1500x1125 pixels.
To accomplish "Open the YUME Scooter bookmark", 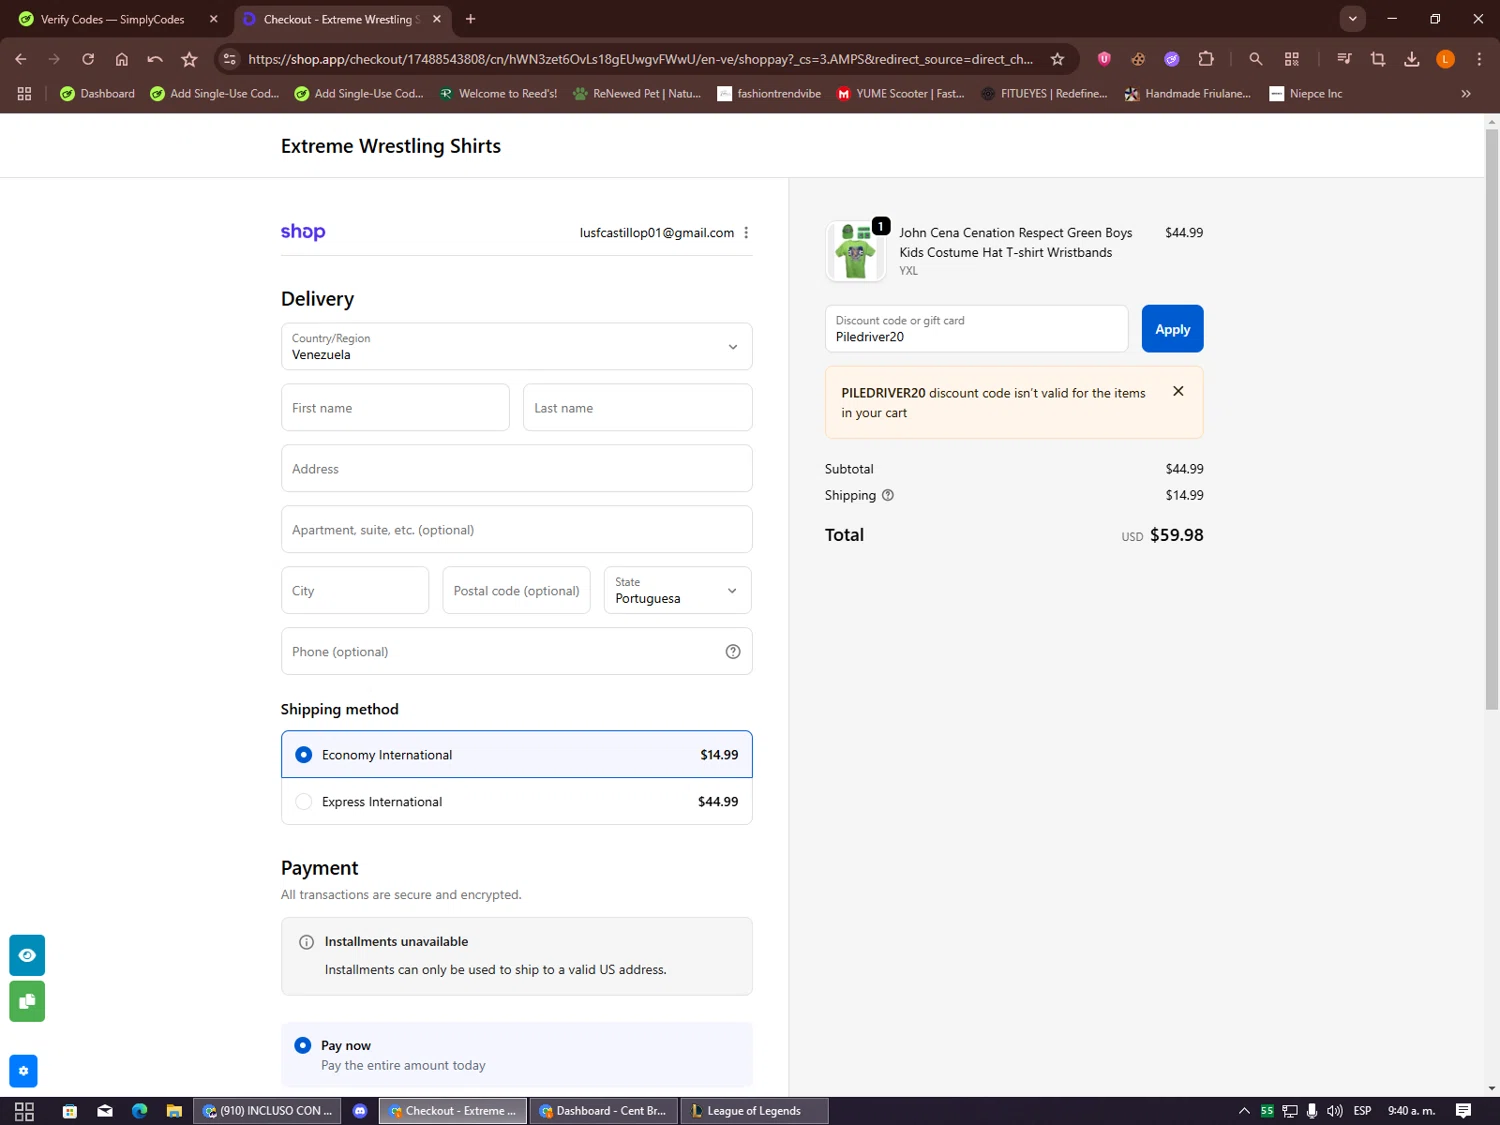I will pos(900,94).
